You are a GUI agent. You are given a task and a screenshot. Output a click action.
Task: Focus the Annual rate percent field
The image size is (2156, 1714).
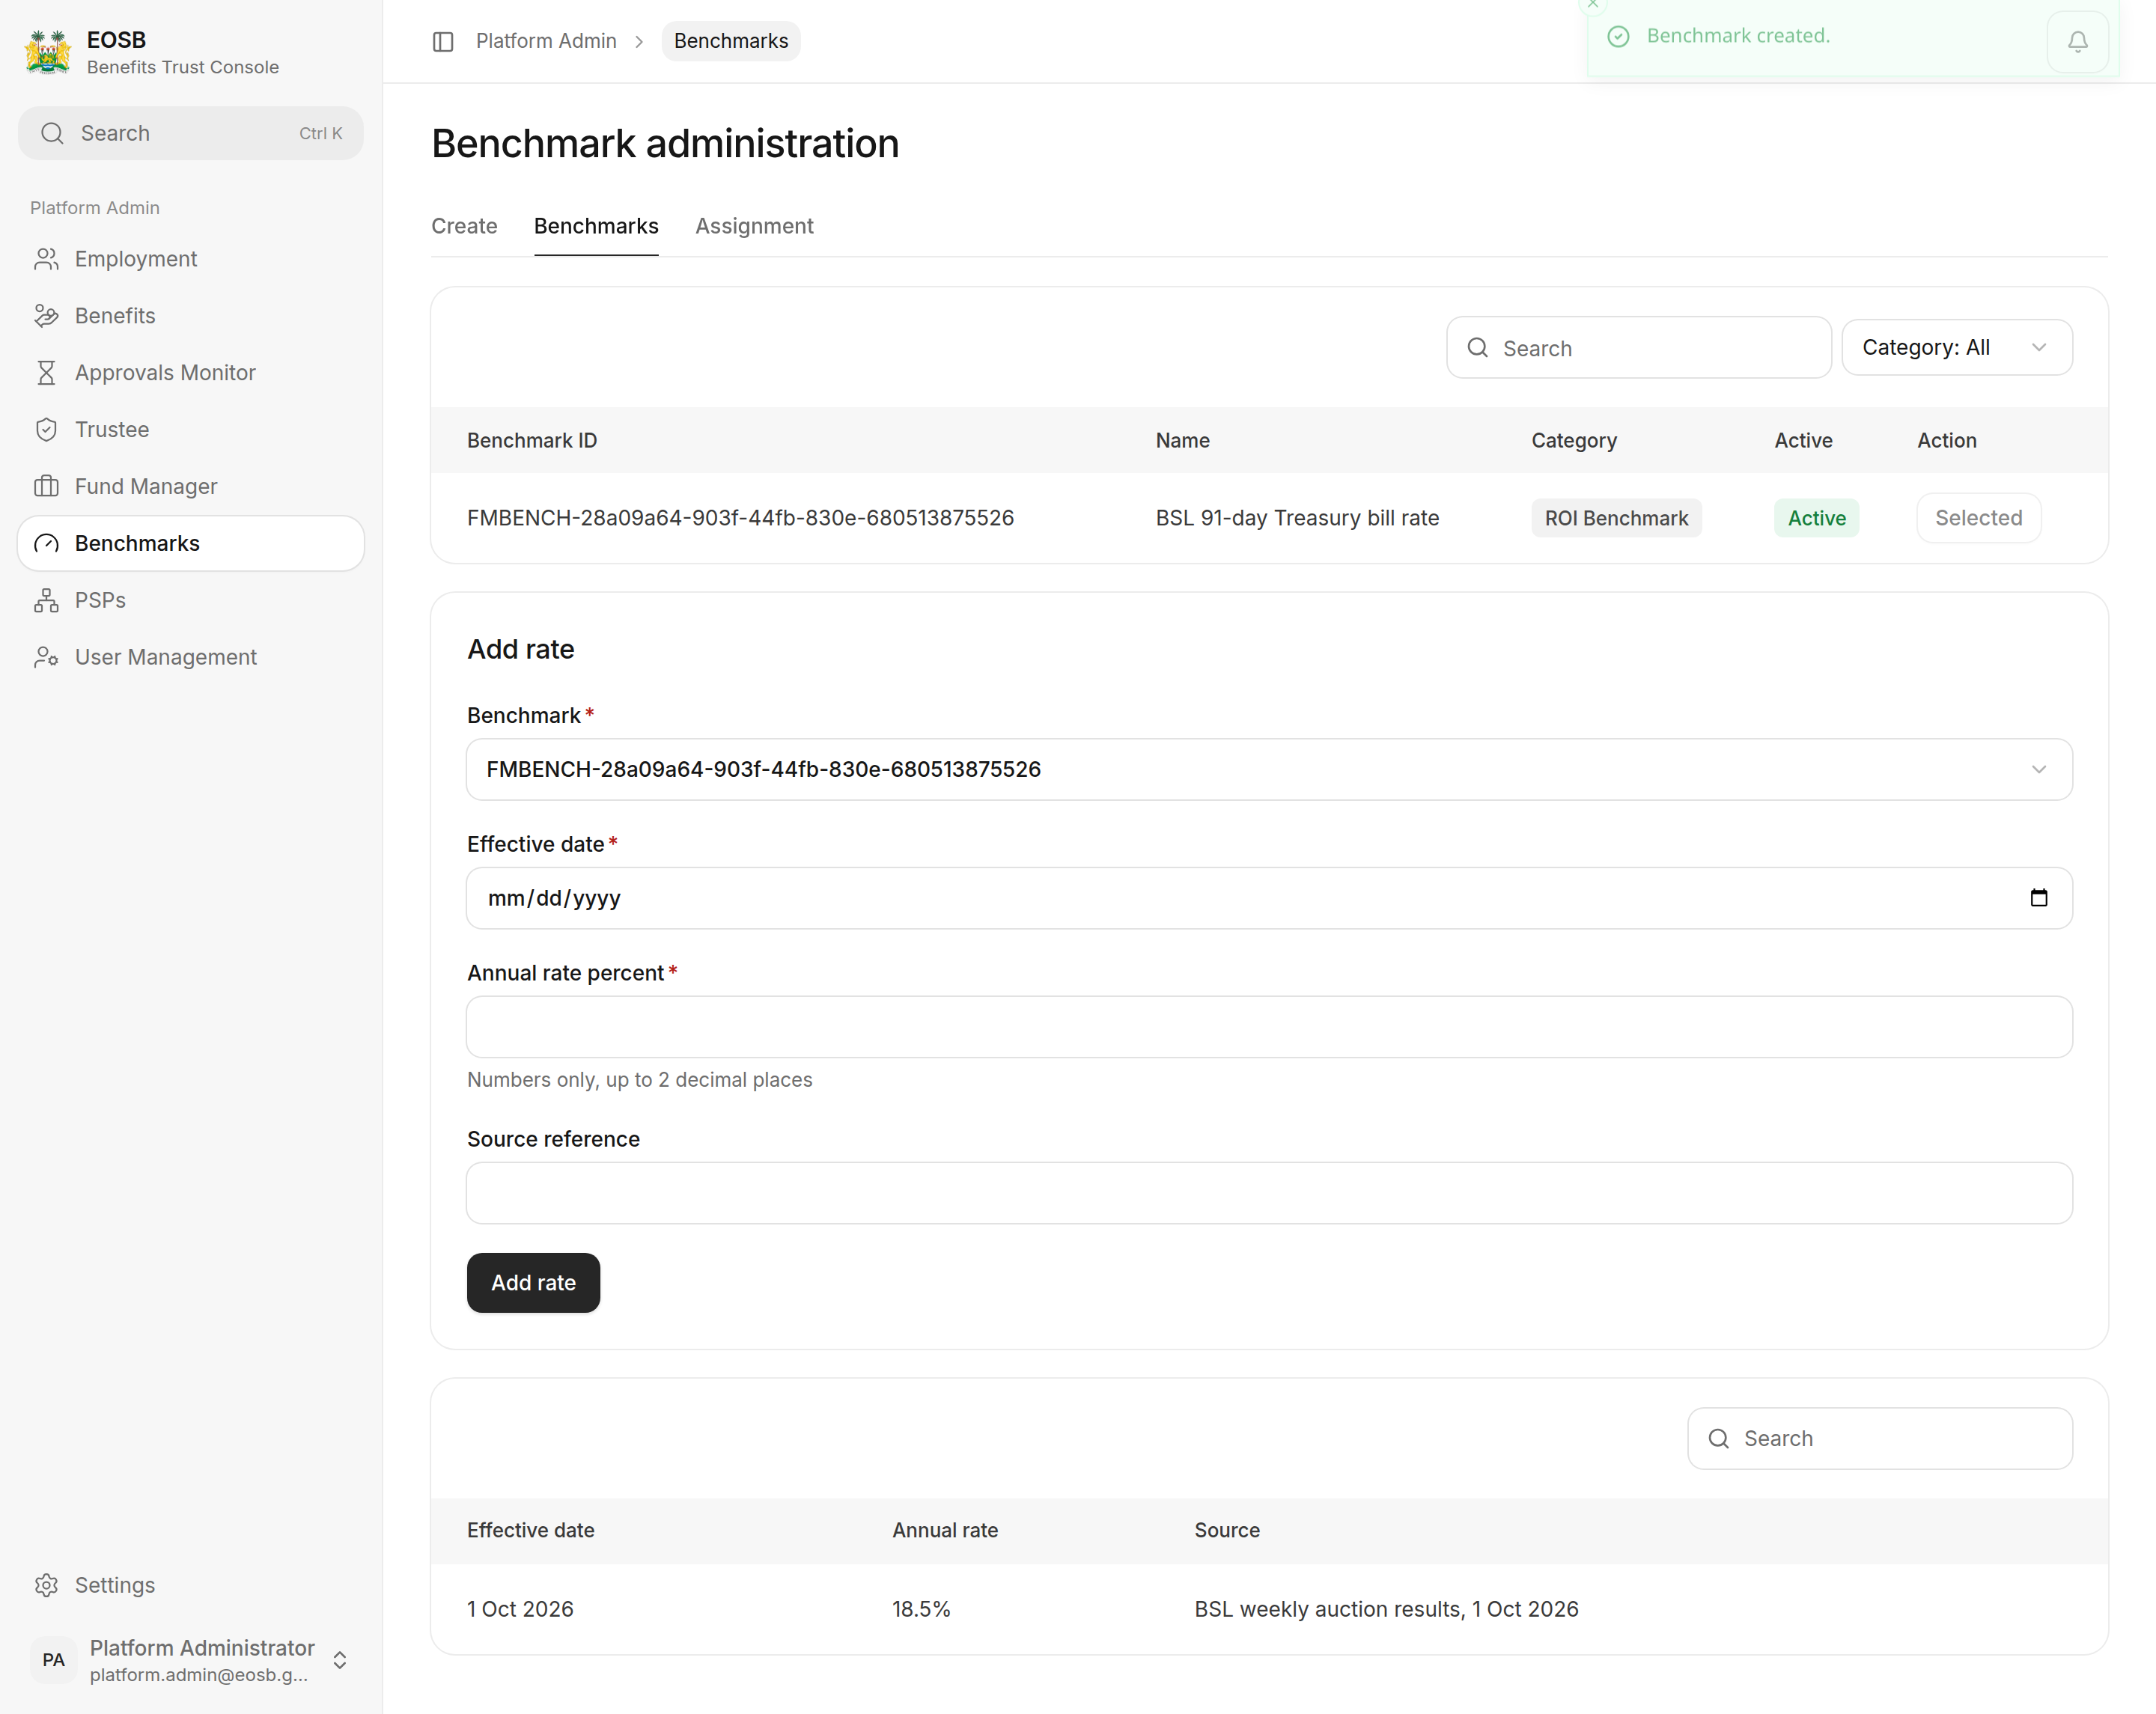pyautogui.click(x=1269, y=1027)
